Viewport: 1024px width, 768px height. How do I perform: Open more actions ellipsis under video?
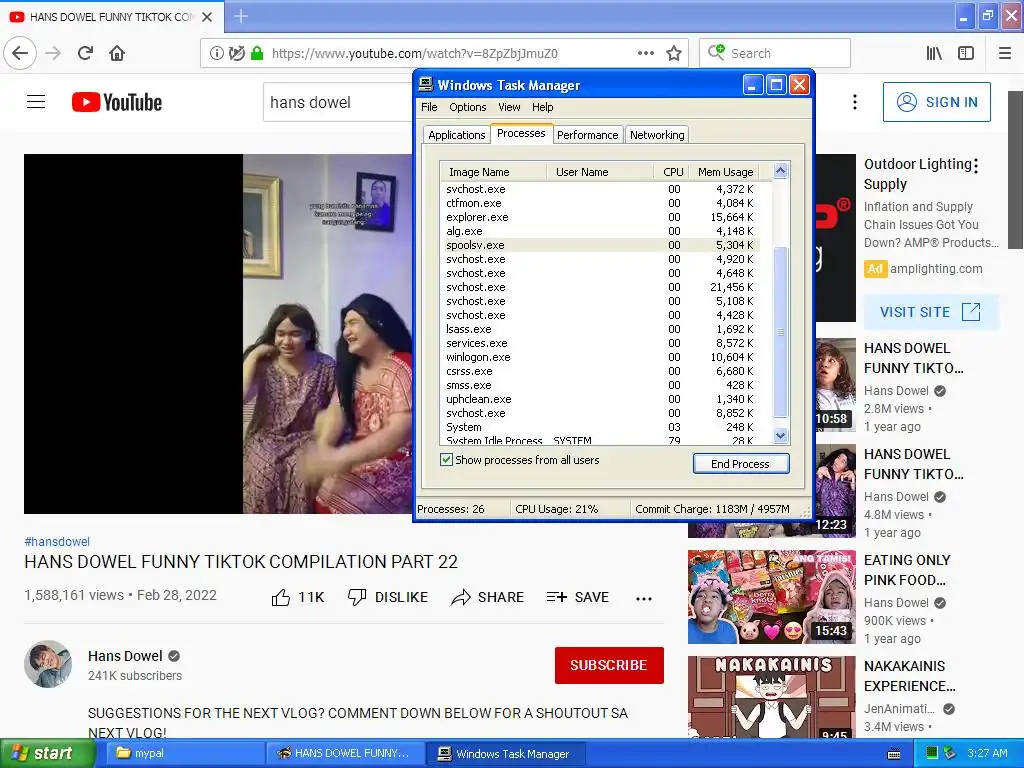[x=644, y=598]
